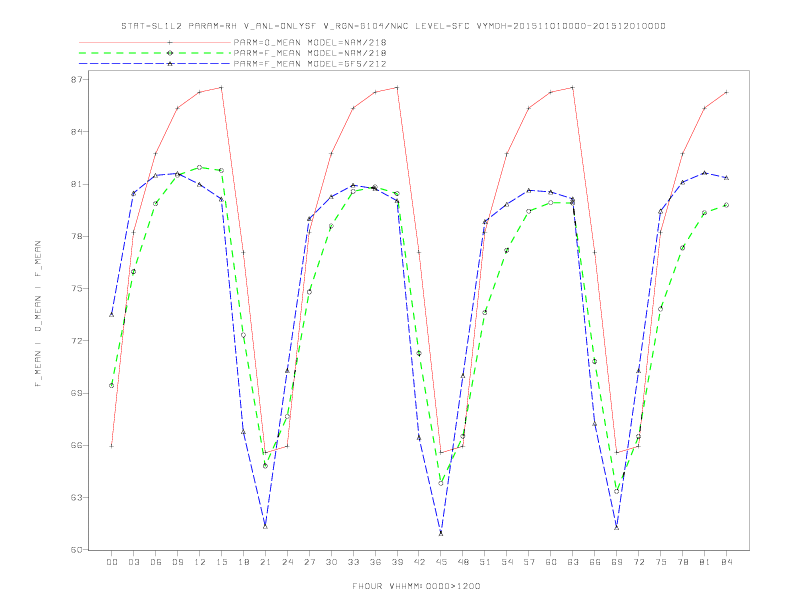Click x-axis tick label 39
792x612 pixels.
pos(398,562)
